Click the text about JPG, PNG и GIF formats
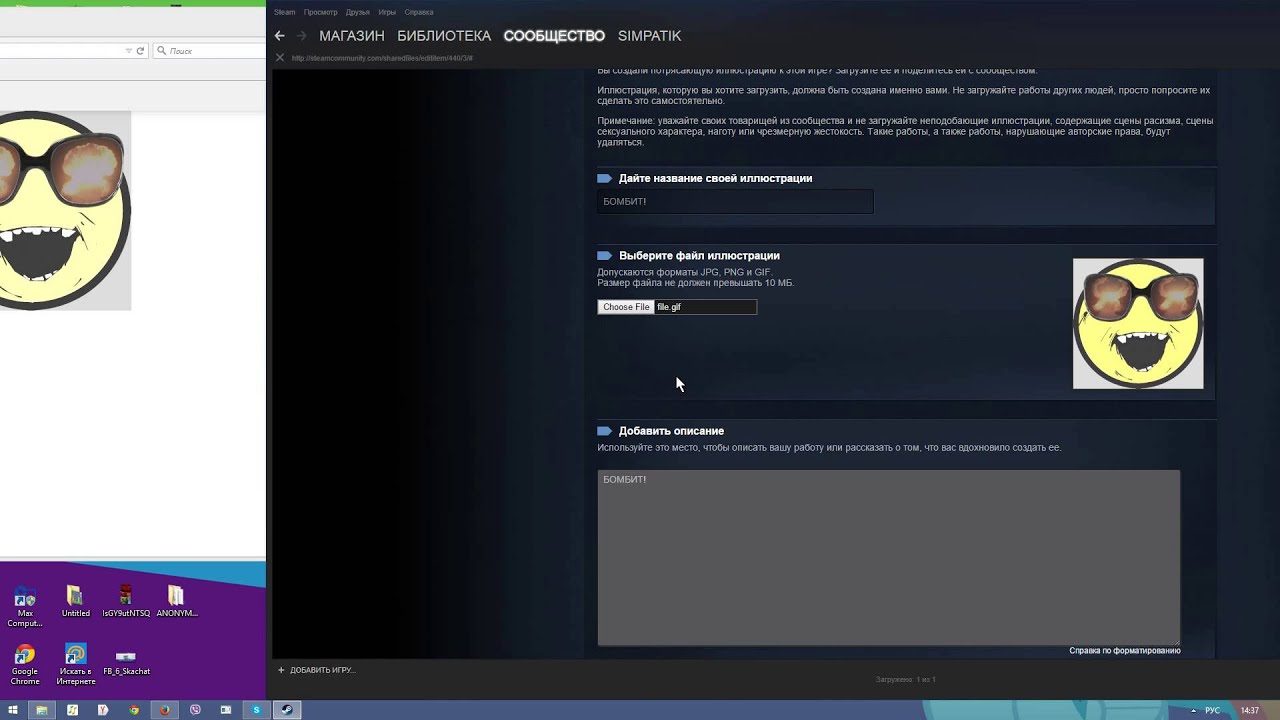This screenshot has width=1280, height=720. [684, 272]
